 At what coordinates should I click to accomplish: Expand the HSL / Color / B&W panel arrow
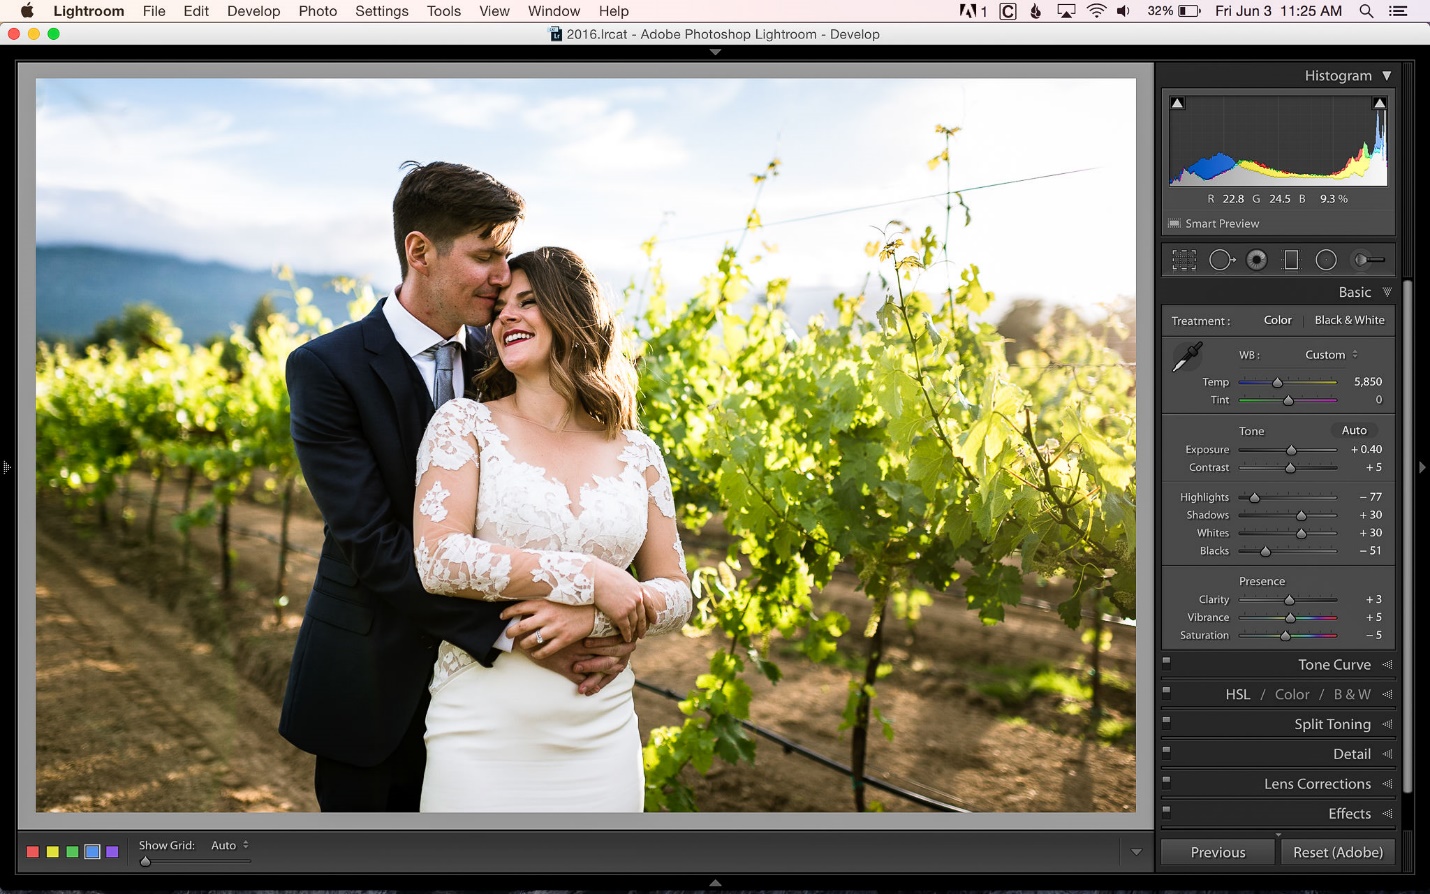(x=1387, y=695)
